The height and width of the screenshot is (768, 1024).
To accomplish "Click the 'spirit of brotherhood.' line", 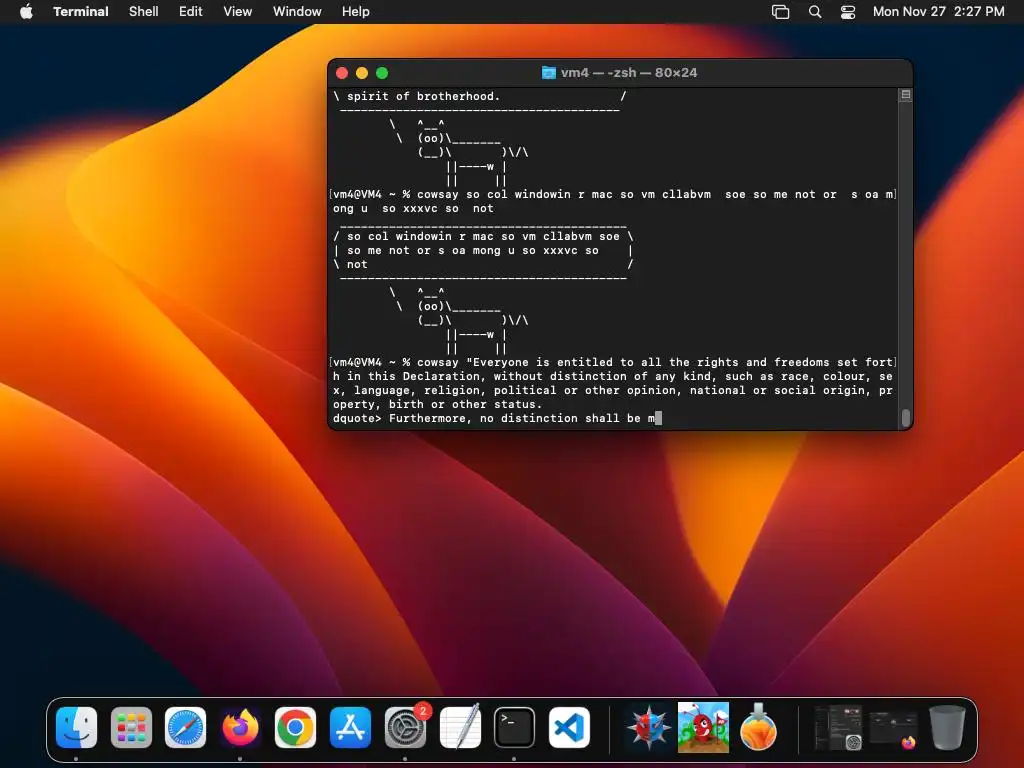I will (480, 96).
